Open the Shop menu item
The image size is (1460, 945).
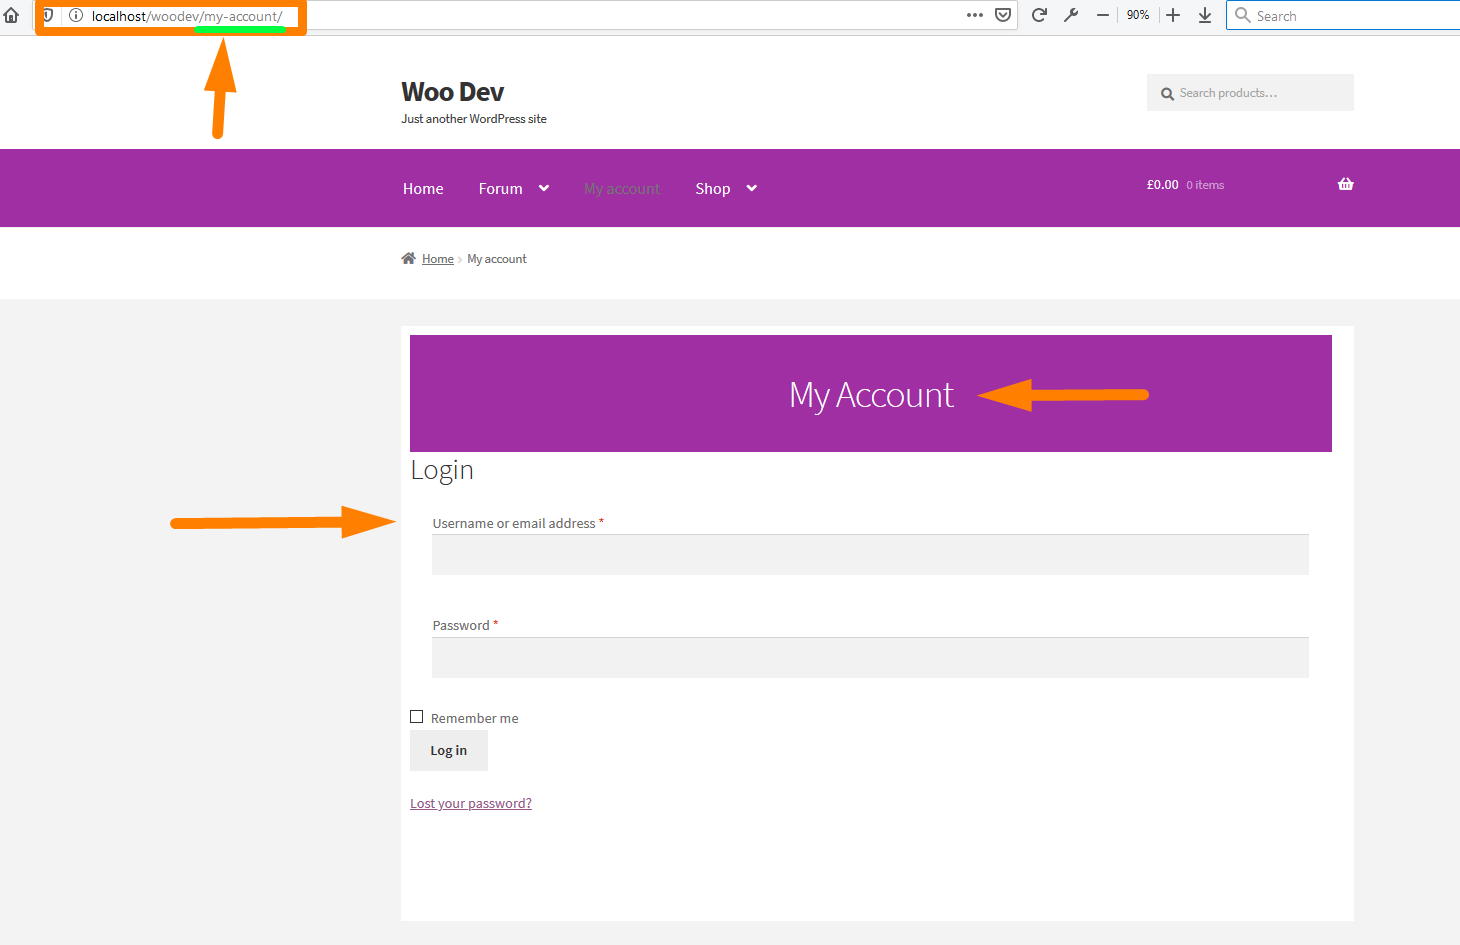[x=713, y=188]
